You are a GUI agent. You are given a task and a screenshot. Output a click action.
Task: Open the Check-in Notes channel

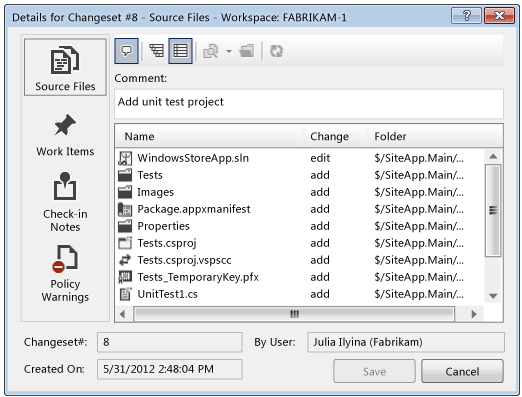tap(65, 202)
